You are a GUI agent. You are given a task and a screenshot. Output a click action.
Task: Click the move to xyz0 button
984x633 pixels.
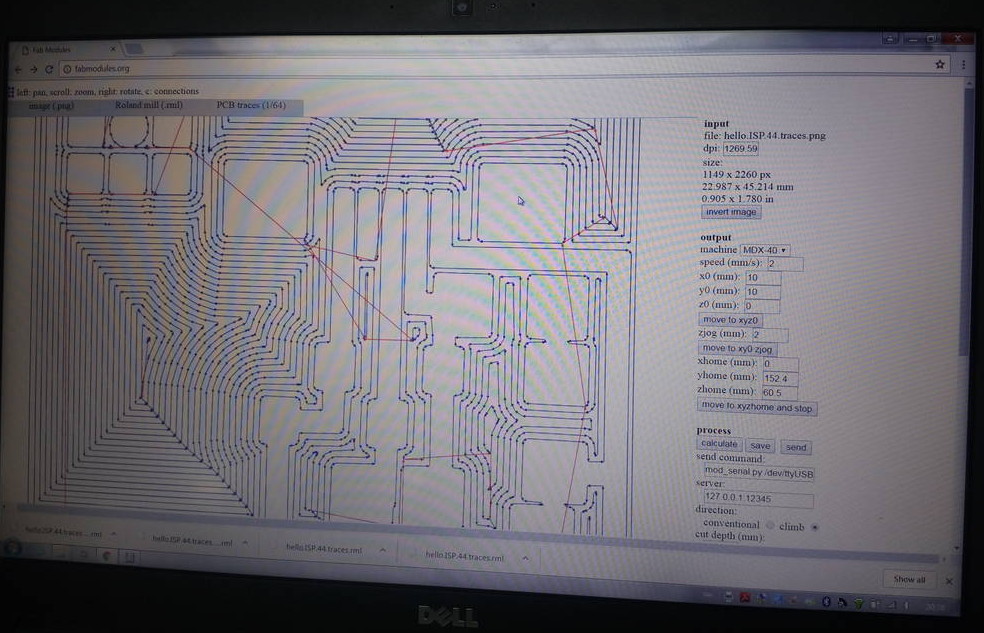pos(730,320)
